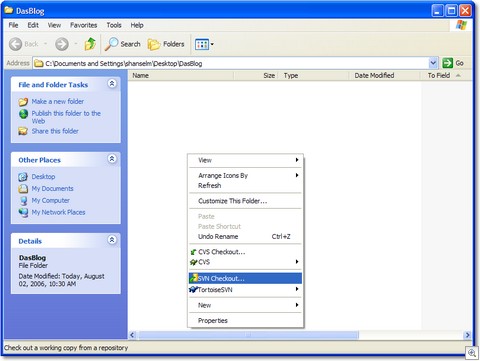Click the folder icon in the address bar
This screenshot has width=480, height=361.
(39, 63)
